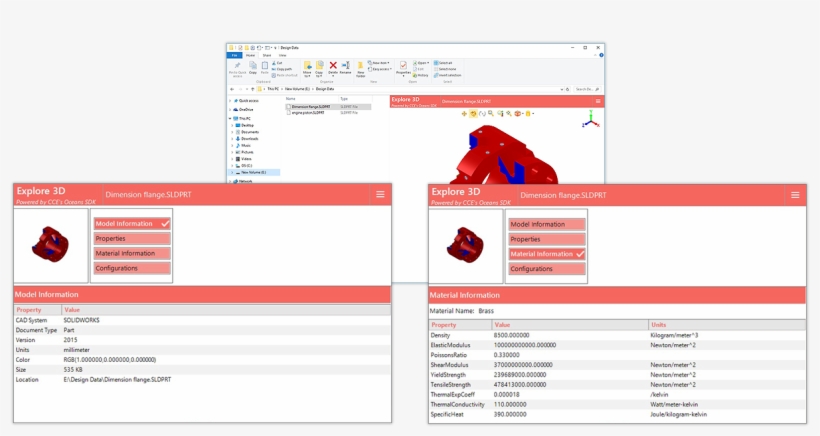Click flange thumbnail in right Explore 3D window
820x436 pixels.
point(465,245)
